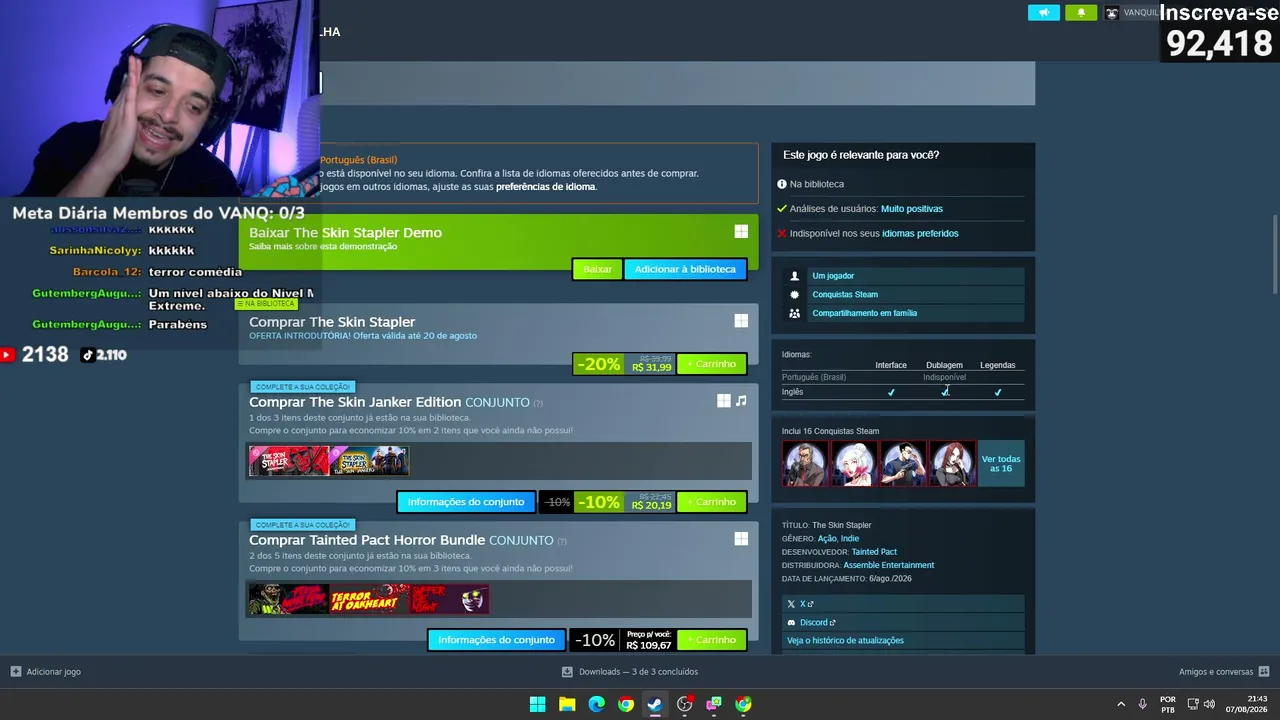Add The Skin Janker Edition to cart

click(712, 502)
